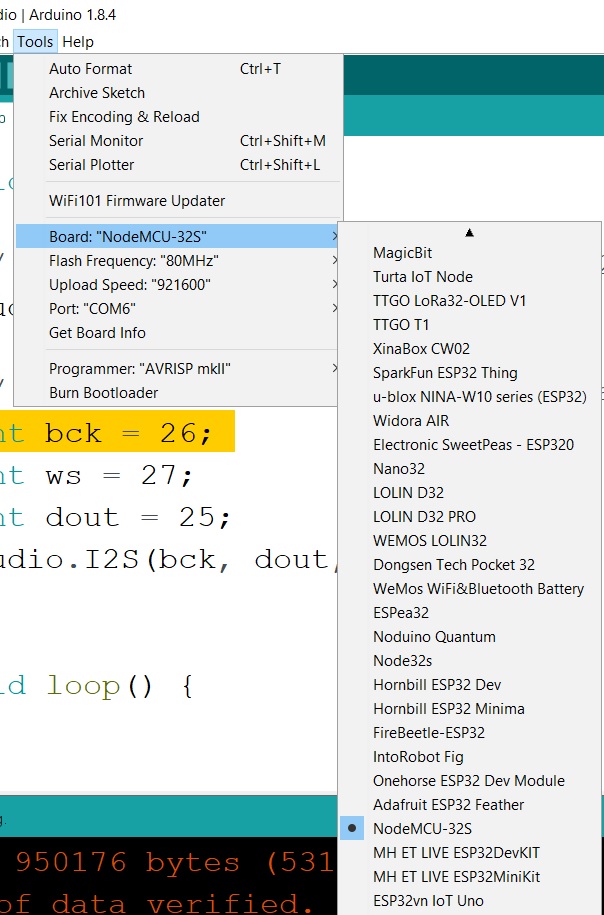Select Widora AIR board
The image size is (604, 915).
point(469,421)
